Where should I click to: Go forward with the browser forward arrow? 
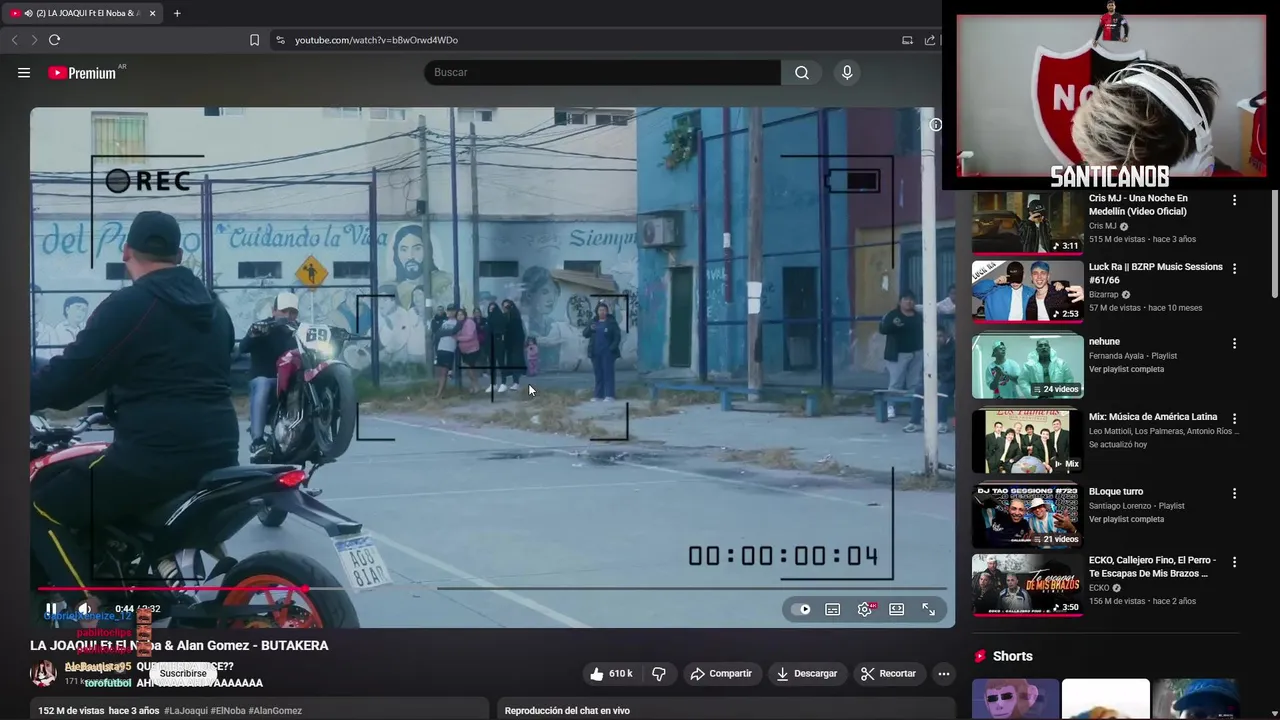34,40
